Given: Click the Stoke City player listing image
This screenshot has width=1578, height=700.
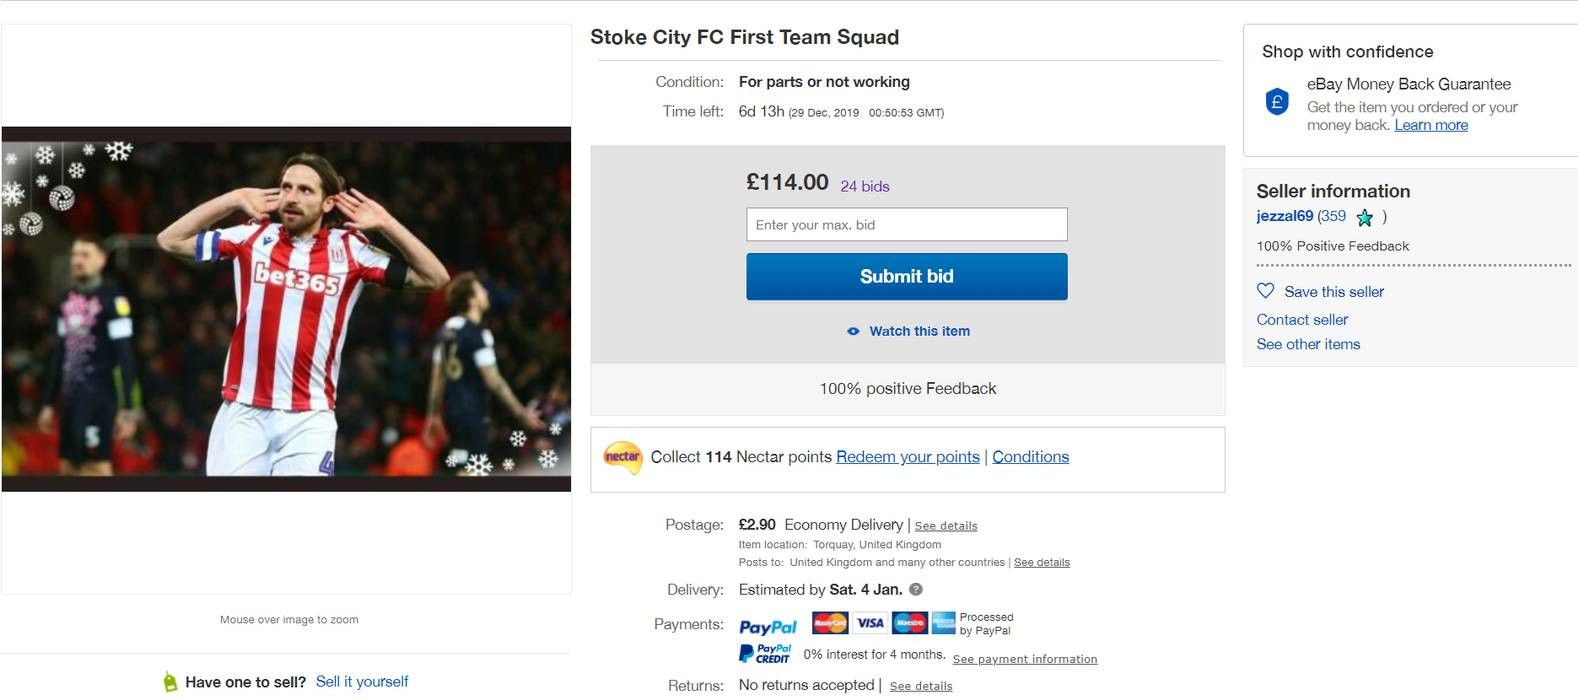Looking at the screenshot, I should [x=286, y=309].
